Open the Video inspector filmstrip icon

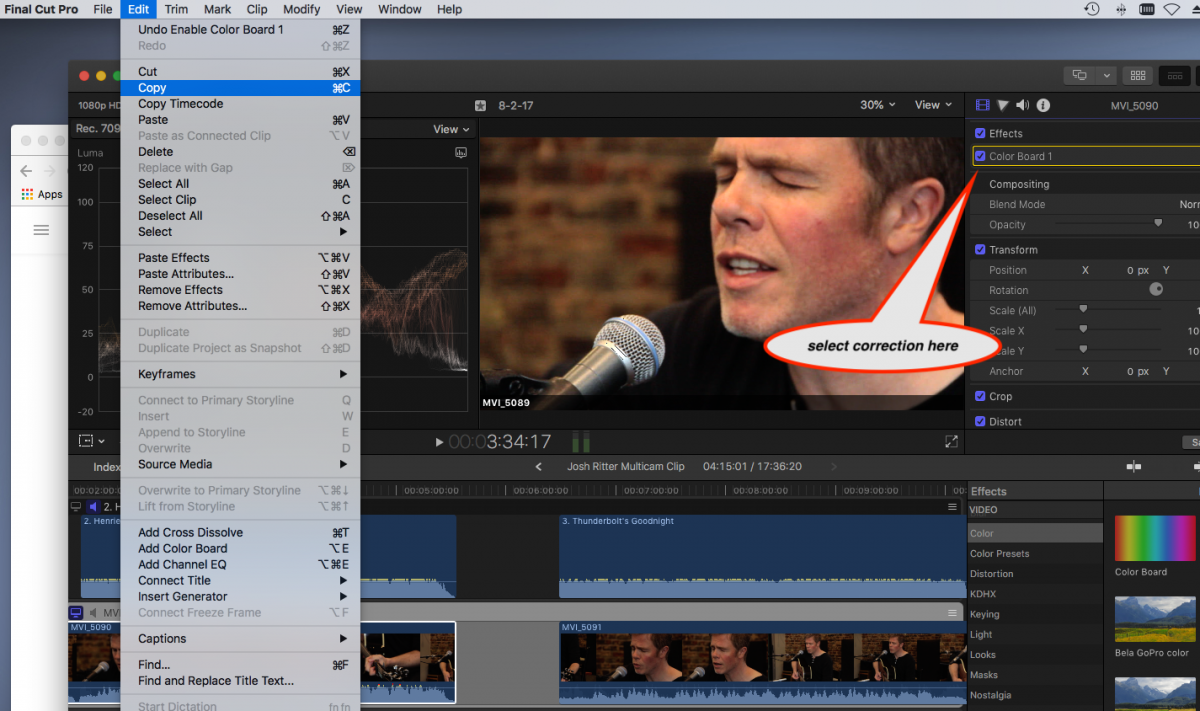tap(982, 105)
